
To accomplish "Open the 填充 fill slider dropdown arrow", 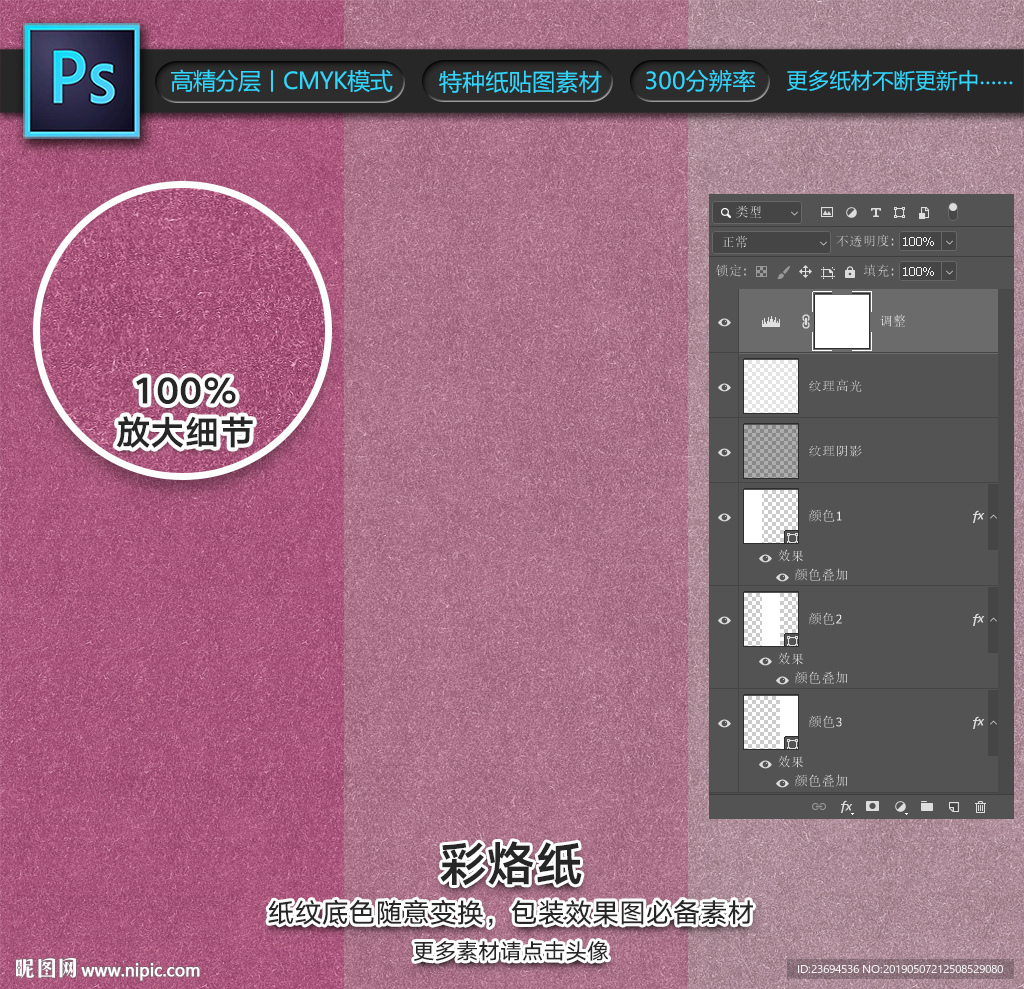I will (x=950, y=272).
